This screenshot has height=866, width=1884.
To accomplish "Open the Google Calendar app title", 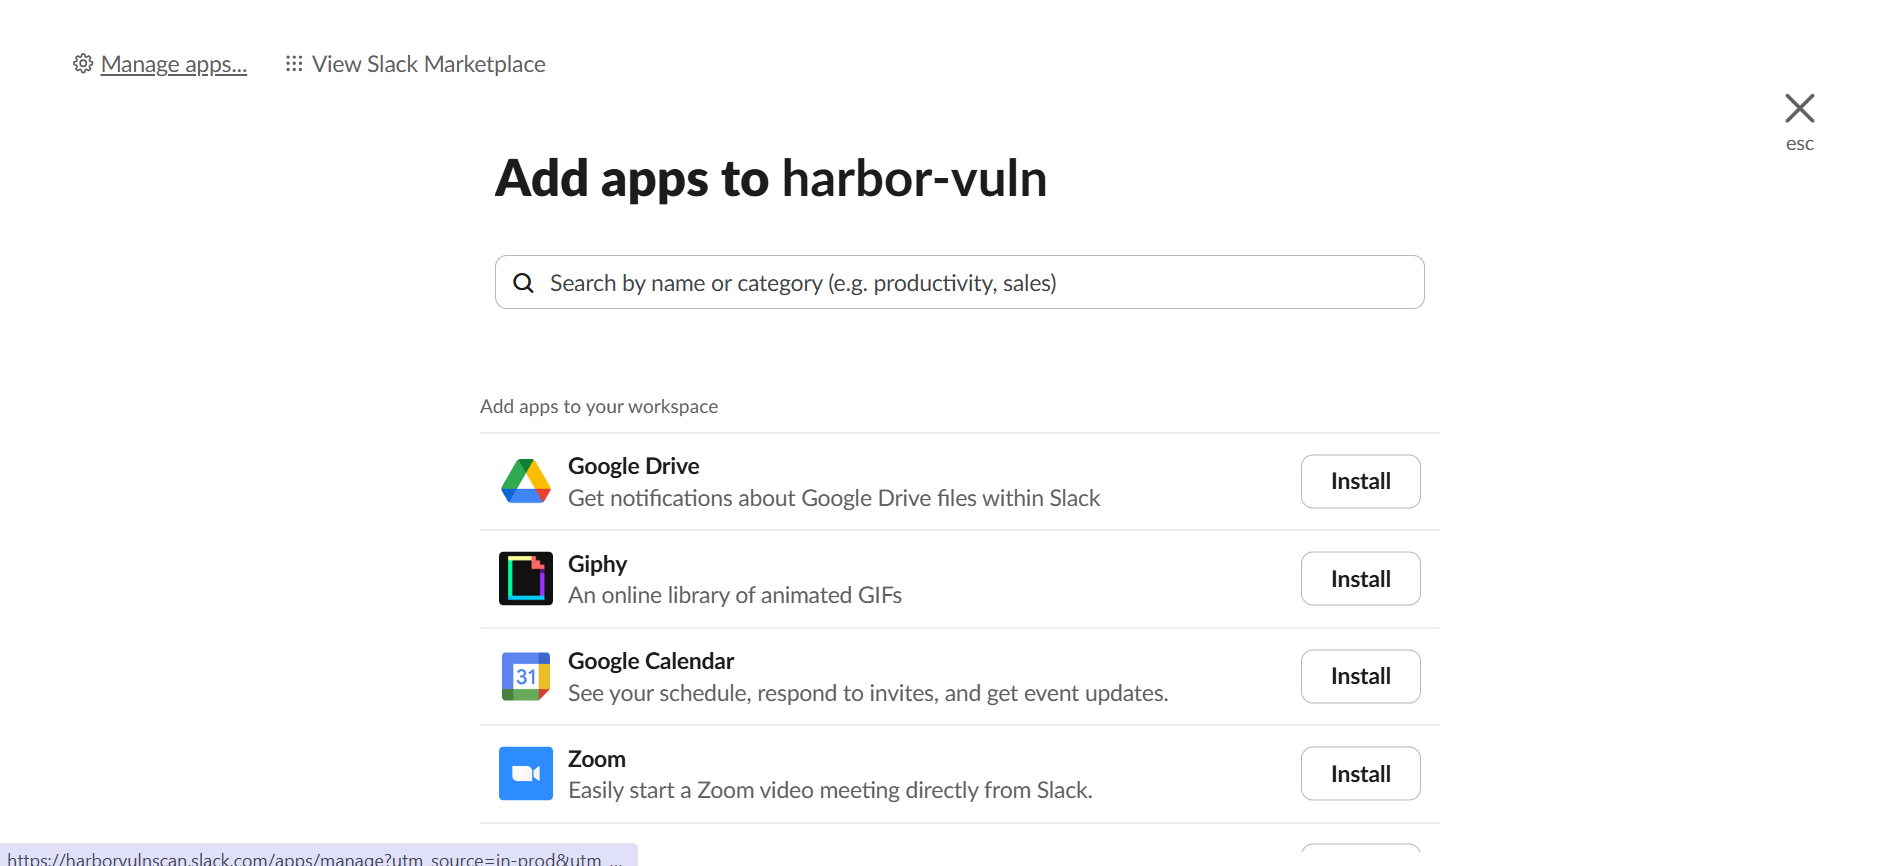I will pyautogui.click(x=650, y=661).
